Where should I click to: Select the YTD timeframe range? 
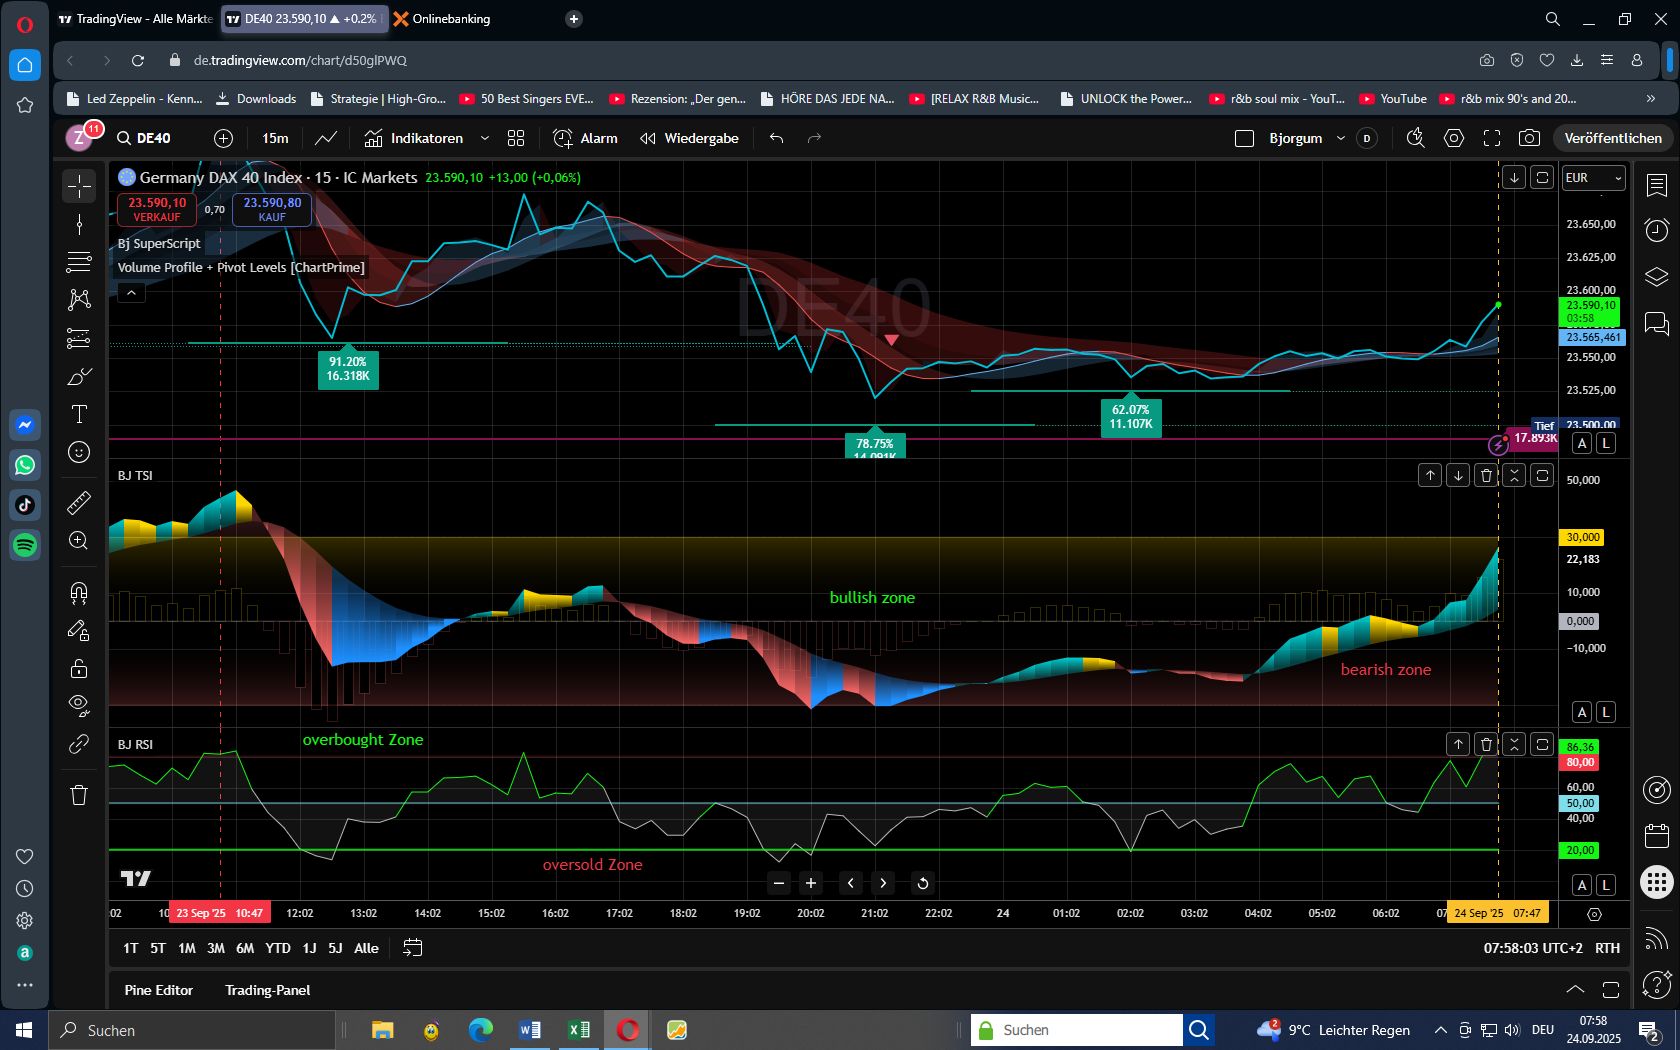pyautogui.click(x=278, y=948)
